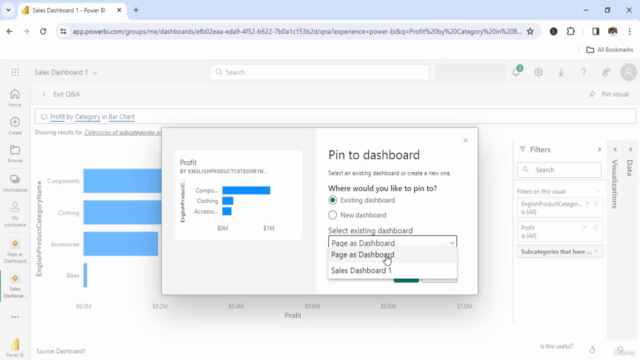Click the Power BI header Search box
Viewport: 640px width, 360px height.
point(320,72)
